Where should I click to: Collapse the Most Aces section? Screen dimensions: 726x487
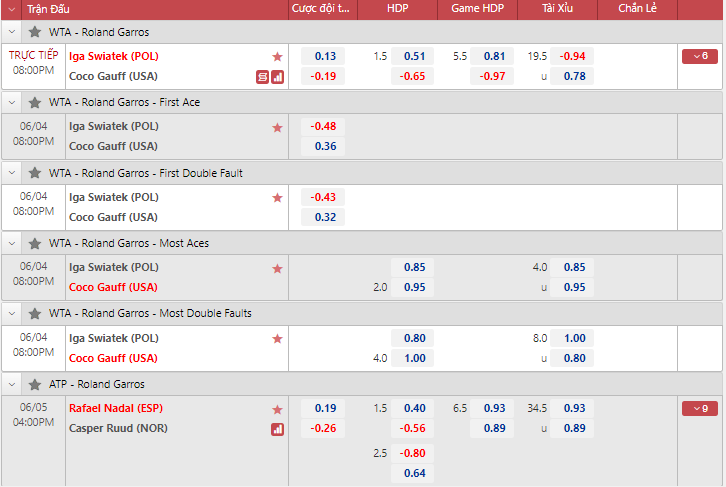tap(12, 244)
